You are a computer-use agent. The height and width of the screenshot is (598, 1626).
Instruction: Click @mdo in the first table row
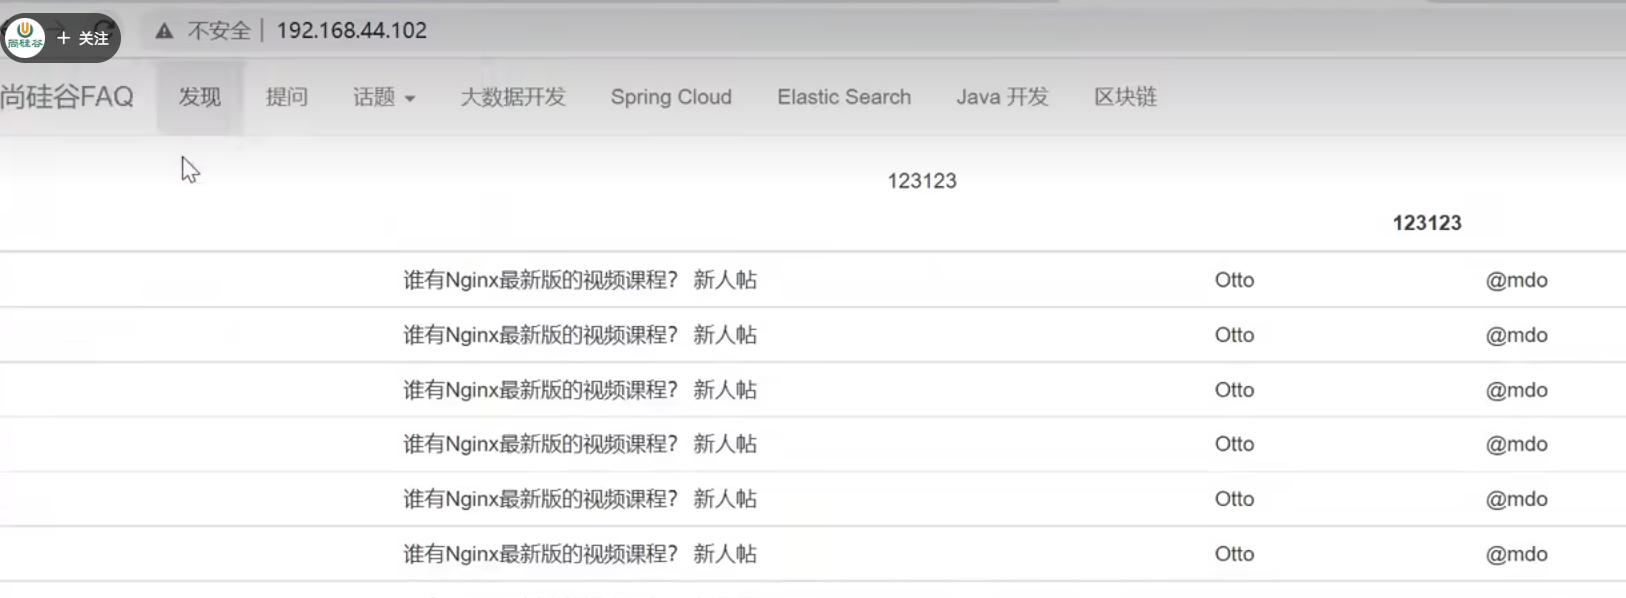coord(1515,280)
